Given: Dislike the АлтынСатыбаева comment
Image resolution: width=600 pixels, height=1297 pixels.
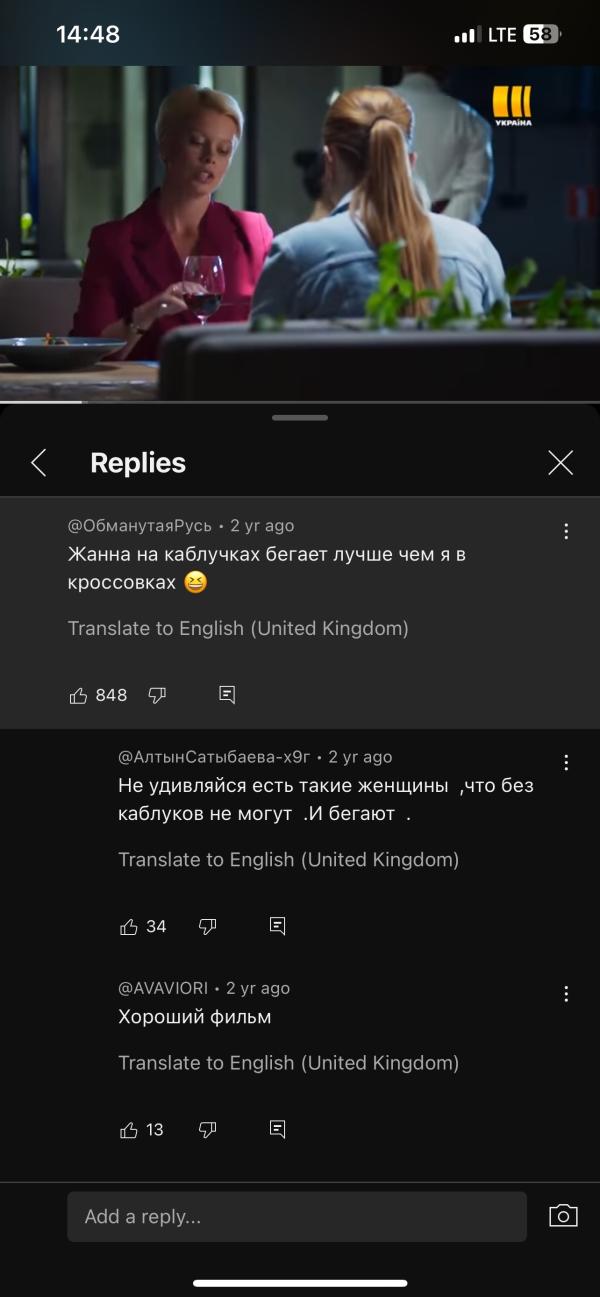Looking at the screenshot, I should point(207,927).
